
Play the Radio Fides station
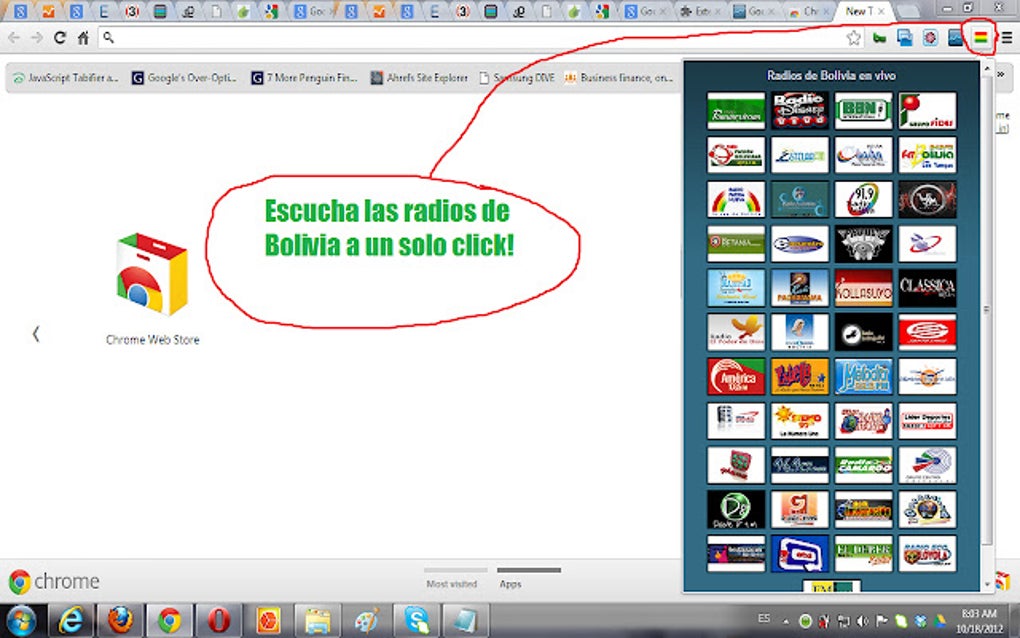click(927, 110)
